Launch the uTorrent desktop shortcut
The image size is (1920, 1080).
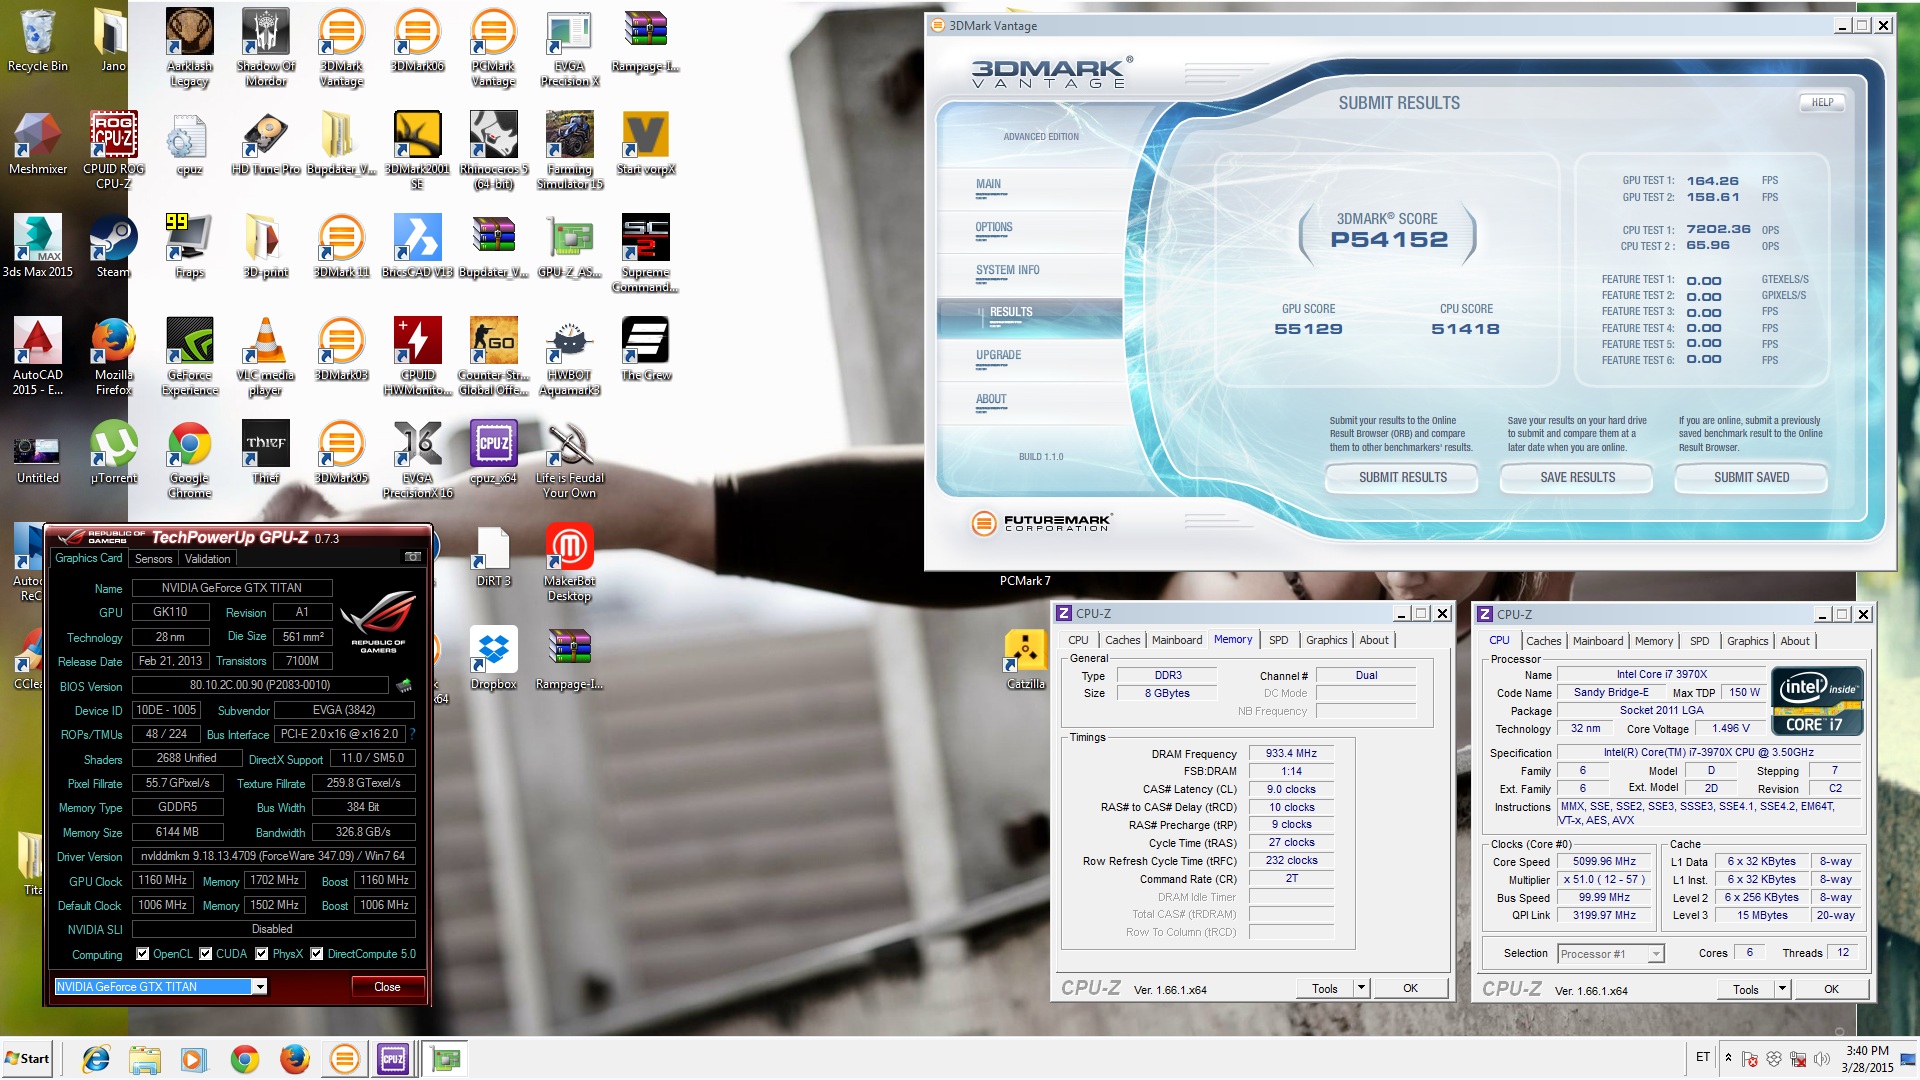[x=113, y=452]
